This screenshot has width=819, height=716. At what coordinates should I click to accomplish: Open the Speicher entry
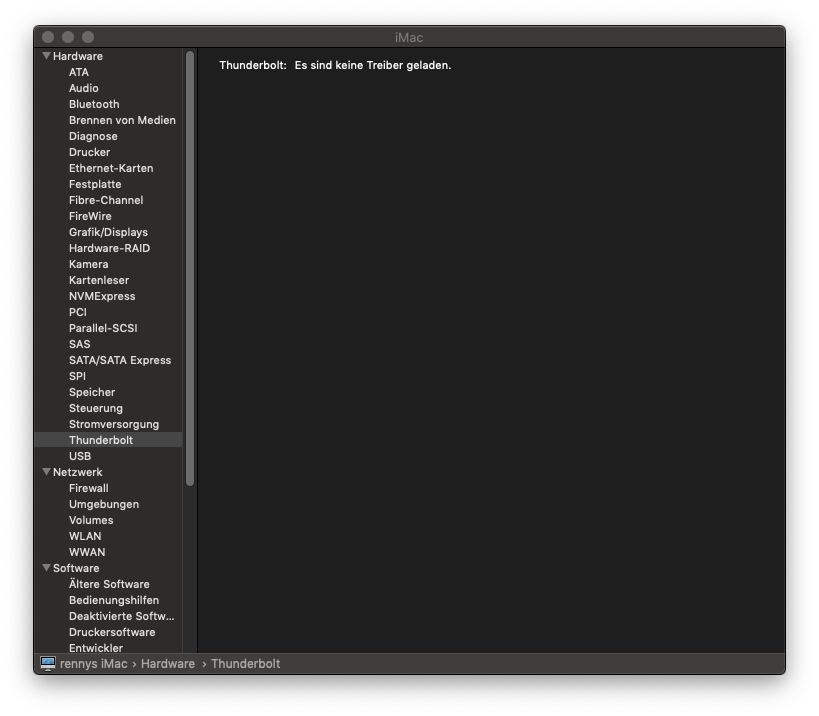click(92, 393)
